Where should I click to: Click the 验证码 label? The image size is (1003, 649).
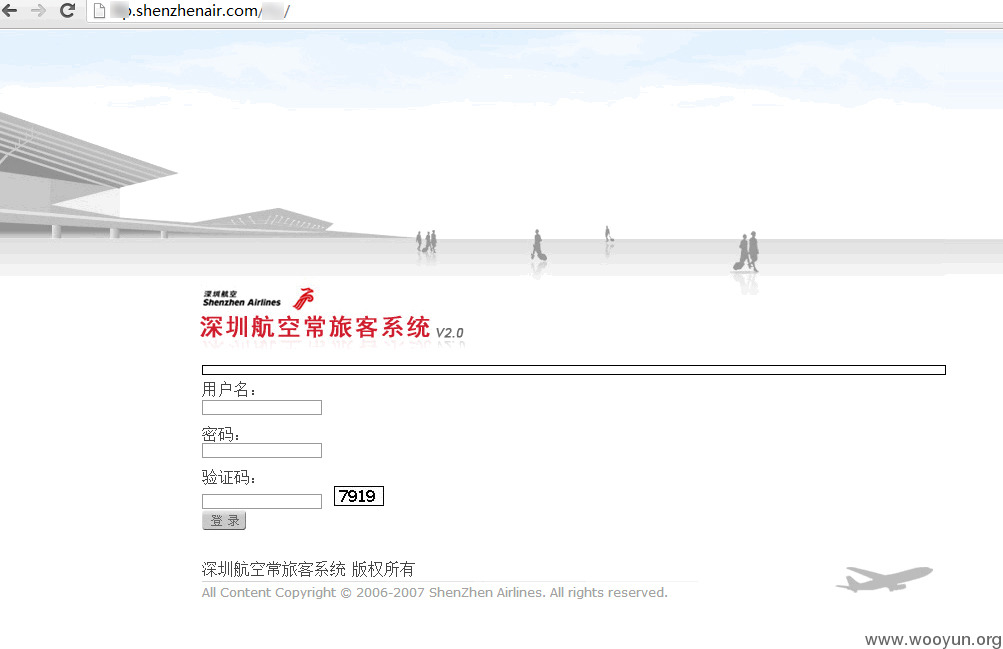(228, 477)
